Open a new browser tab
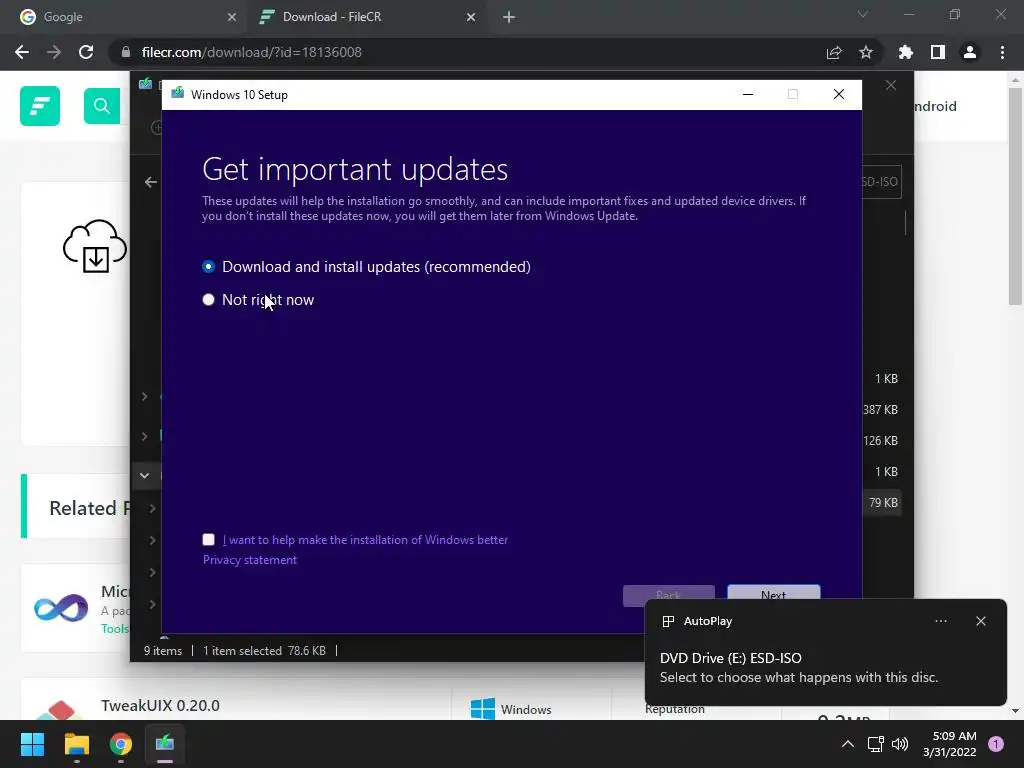1024x768 pixels. tap(509, 17)
